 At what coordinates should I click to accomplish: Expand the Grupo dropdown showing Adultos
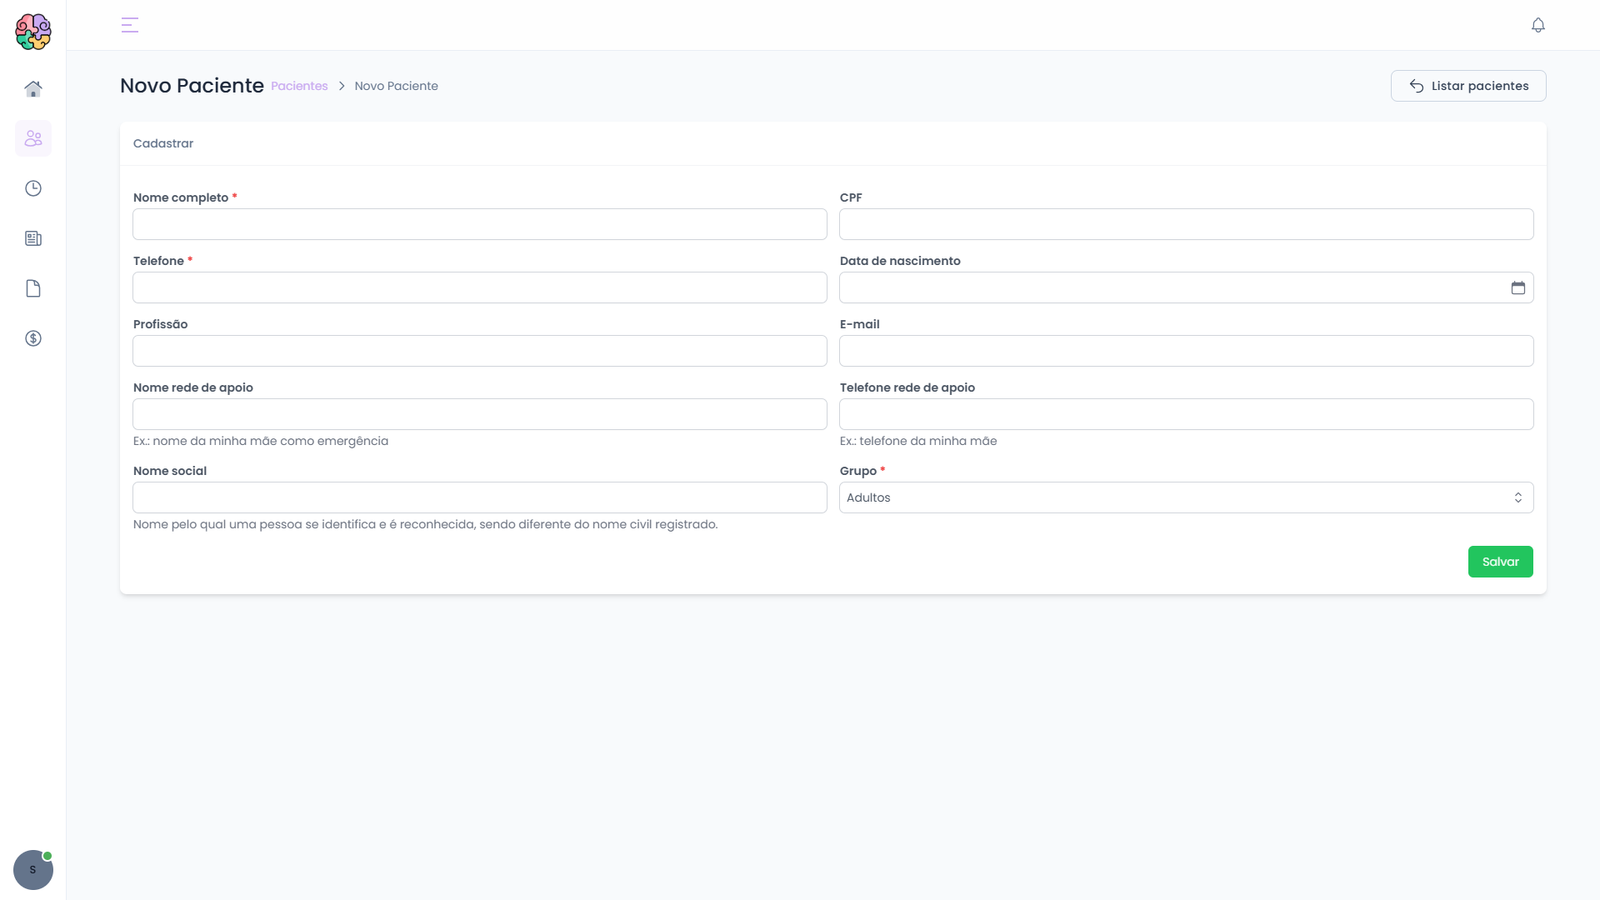click(x=1185, y=498)
